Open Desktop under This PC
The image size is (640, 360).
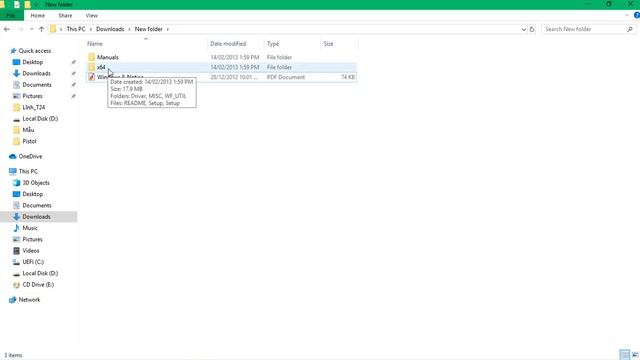[33, 194]
